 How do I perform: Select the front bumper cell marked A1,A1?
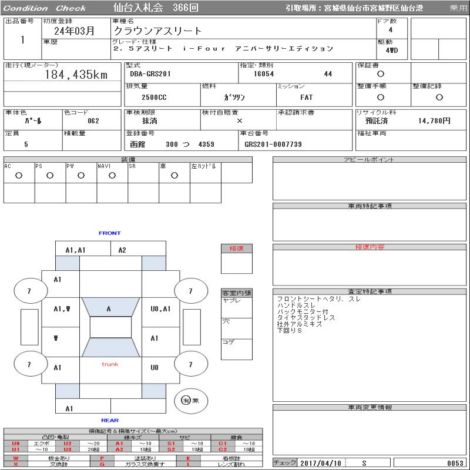83,249
